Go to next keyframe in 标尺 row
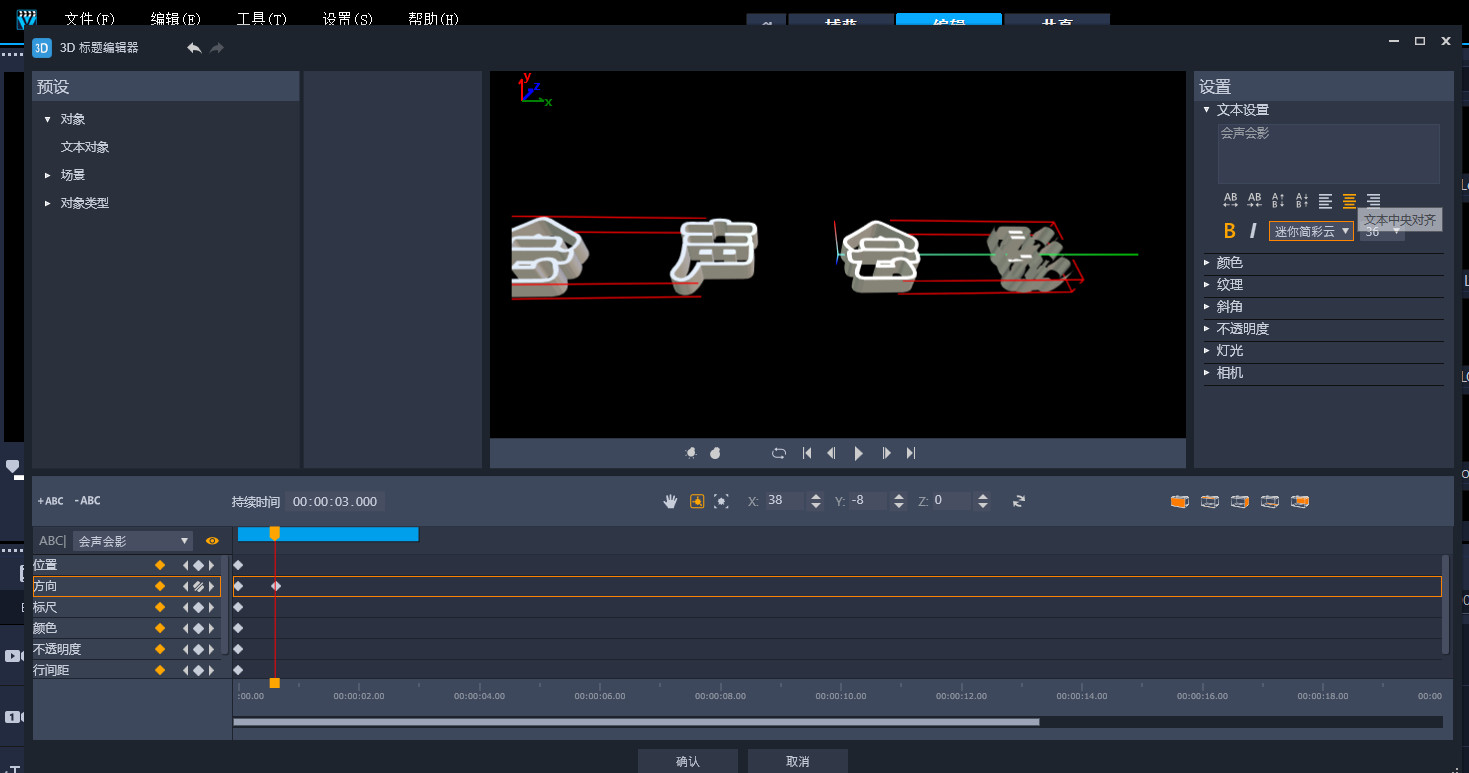Viewport: 1469px width, 773px height. pos(211,607)
